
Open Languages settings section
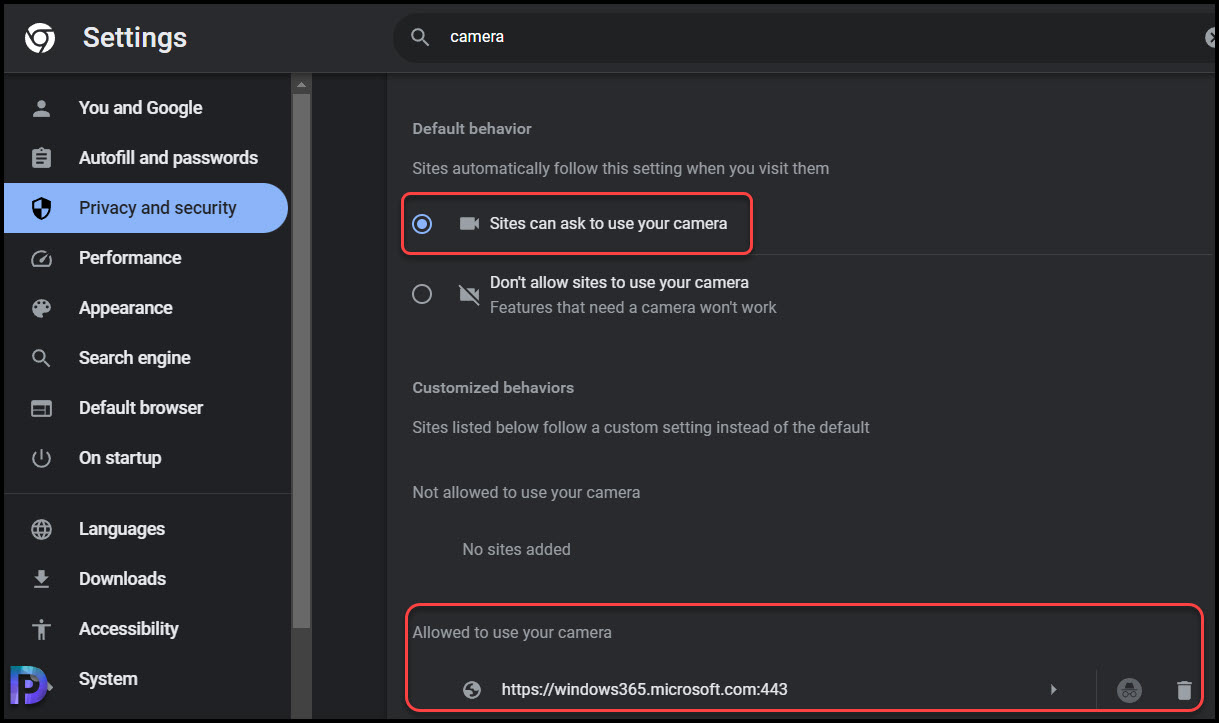[x=146, y=529]
